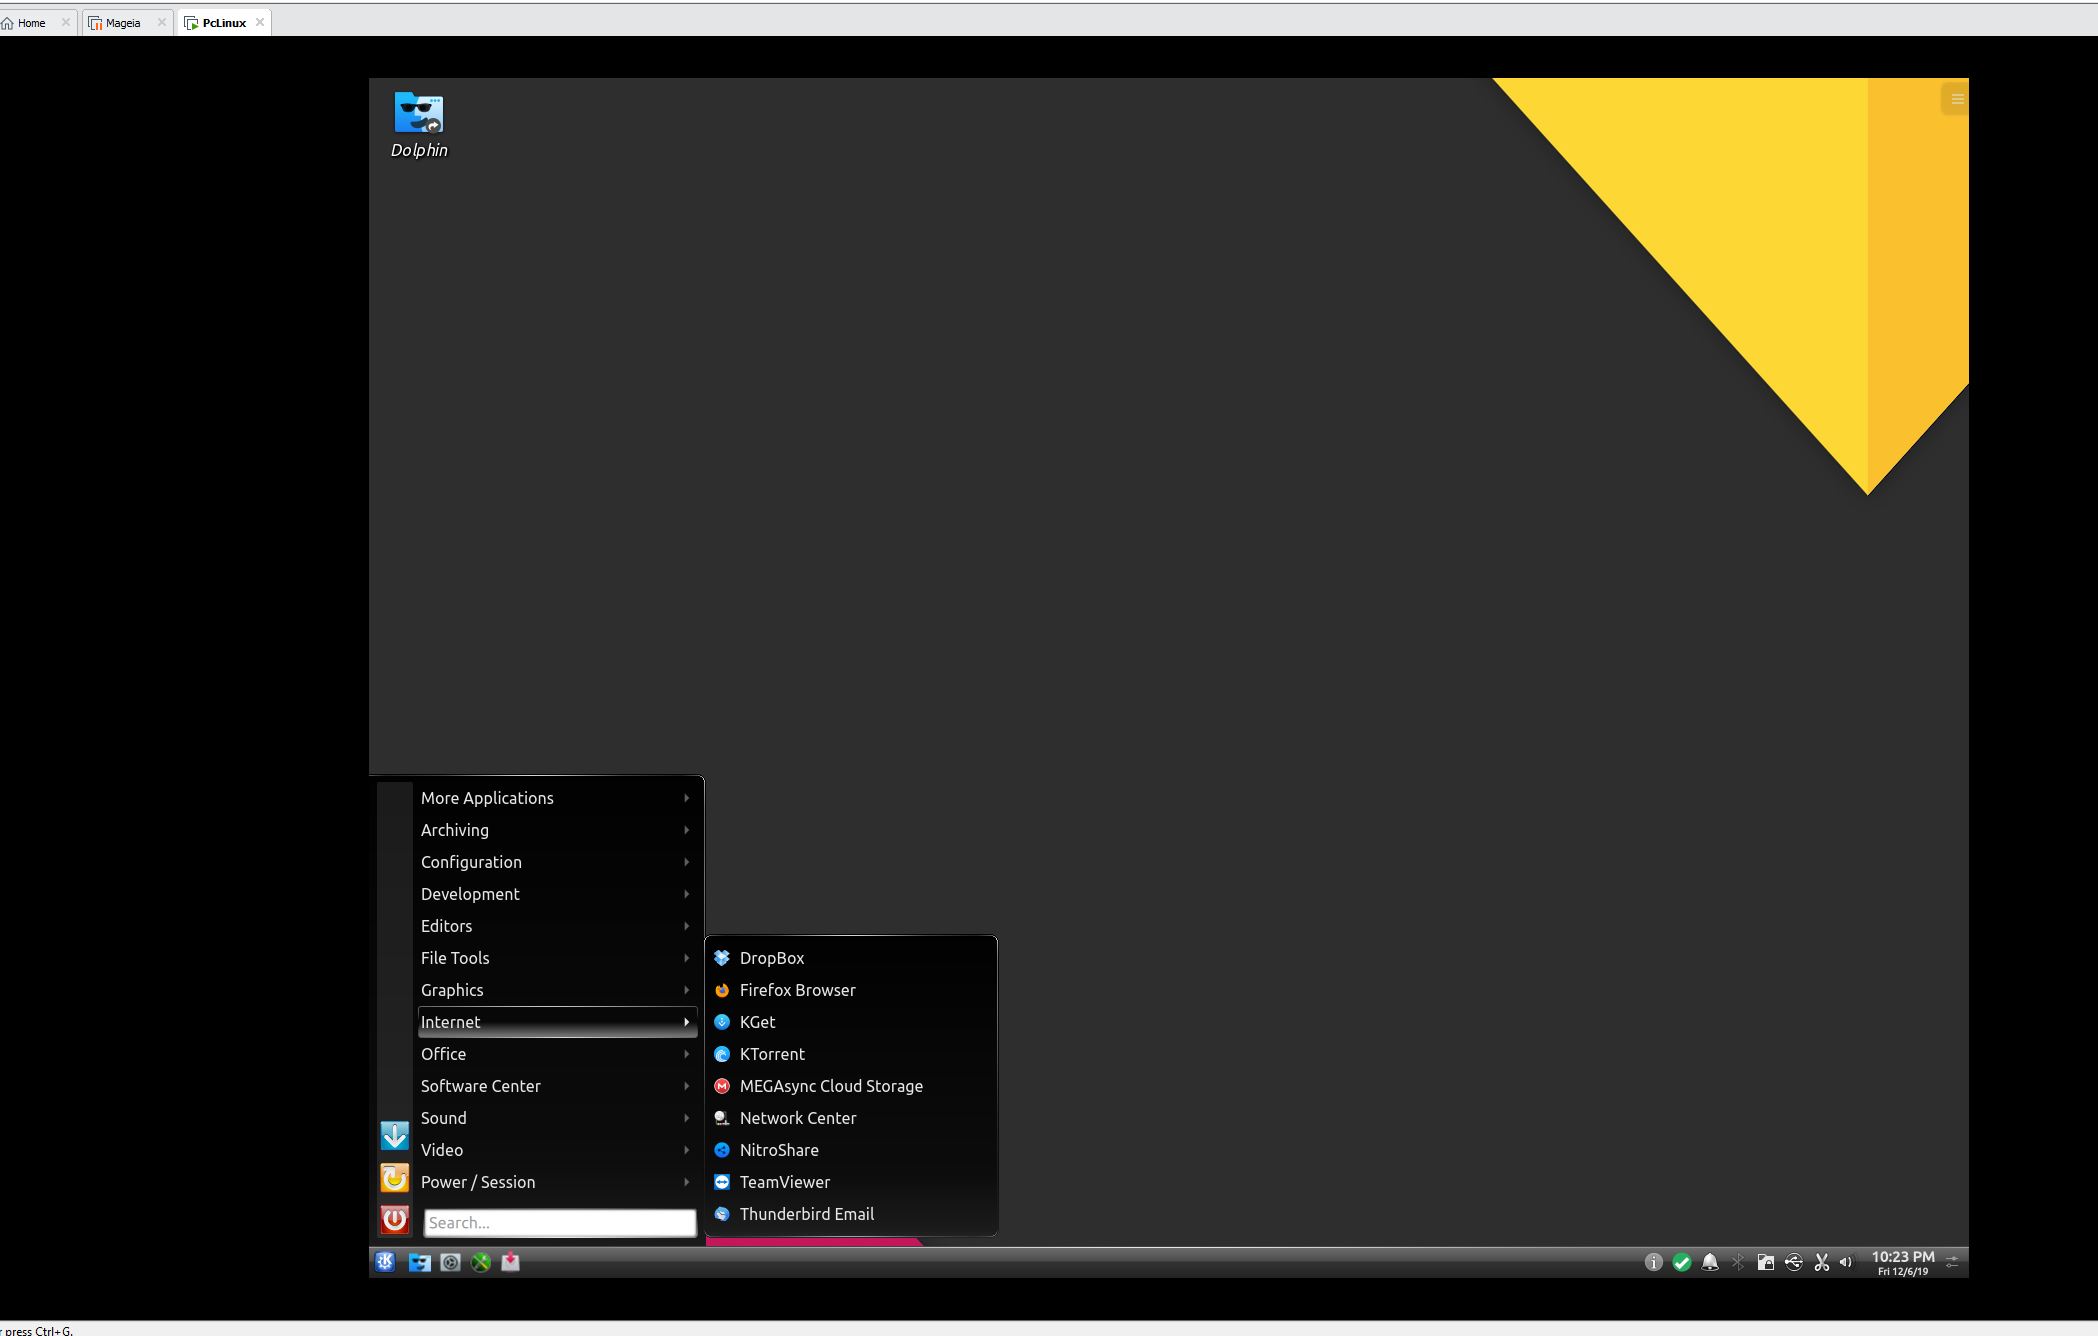Viewport: 2098px width, 1336px height.
Task: Click the blue download arrow icon
Action: tap(395, 1136)
